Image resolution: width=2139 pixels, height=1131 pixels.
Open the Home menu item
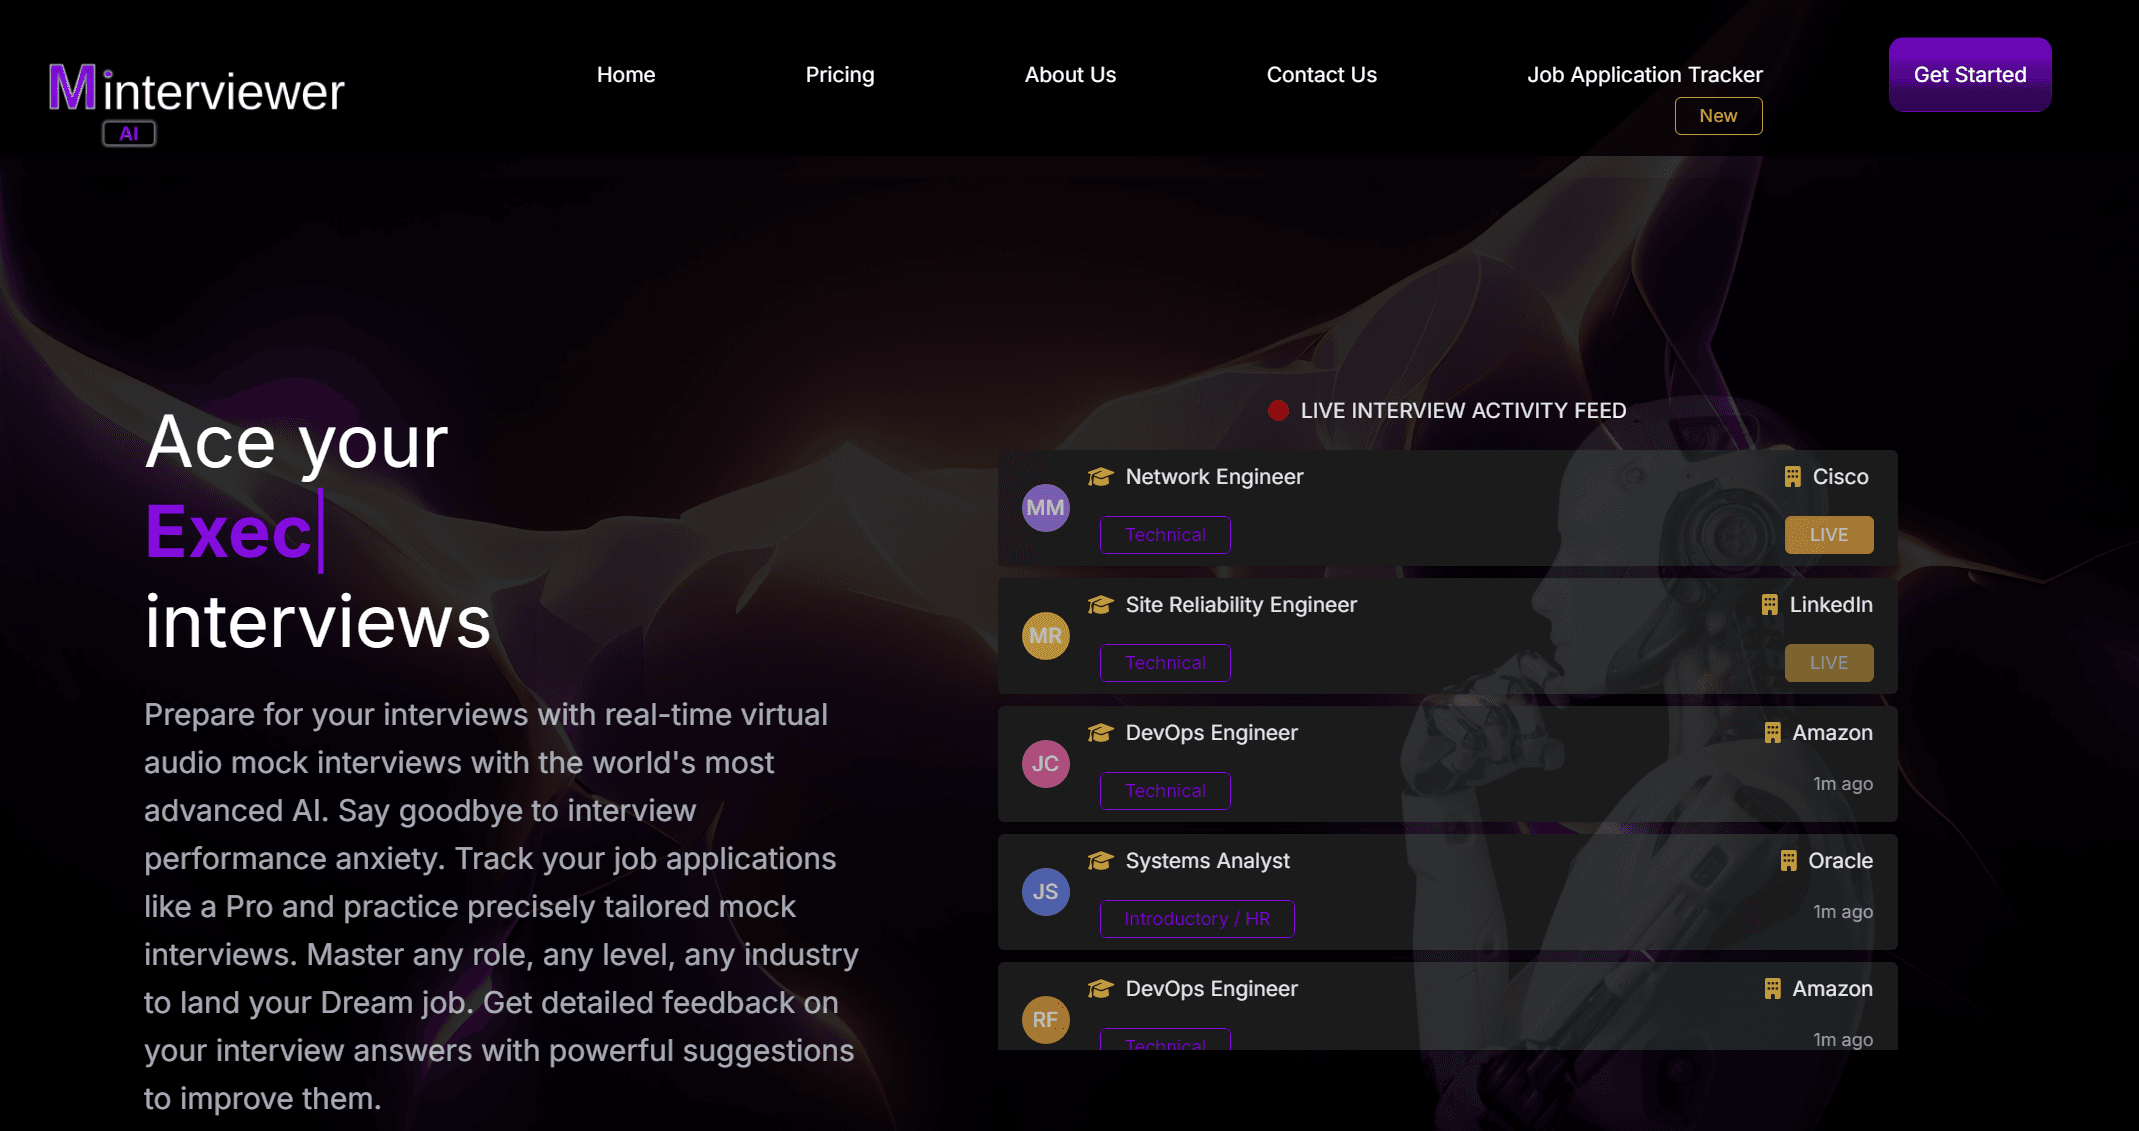coord(626,75)
